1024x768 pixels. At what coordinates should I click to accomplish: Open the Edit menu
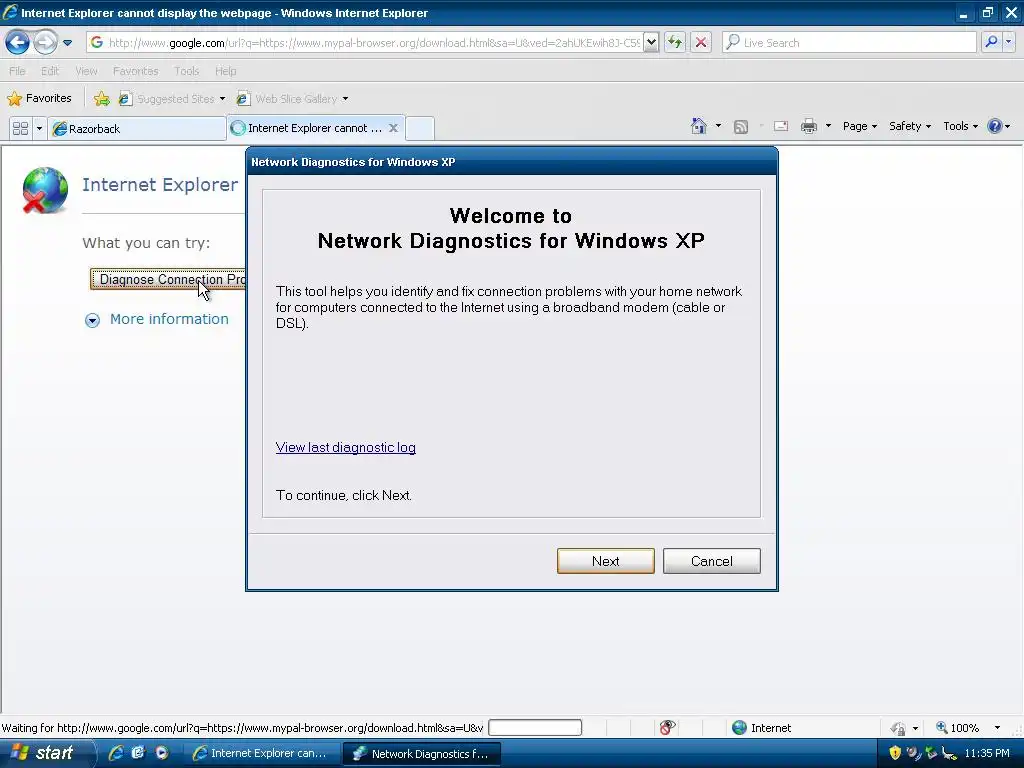pos(50,71)
